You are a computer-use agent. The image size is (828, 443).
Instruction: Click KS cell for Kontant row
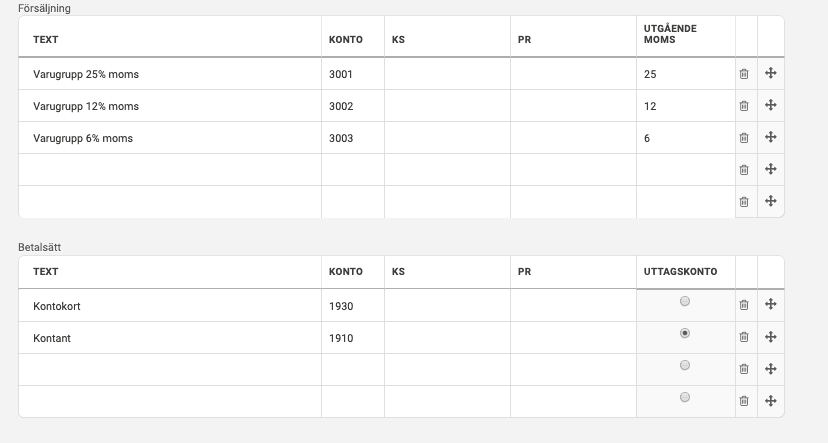pos(447,338)
